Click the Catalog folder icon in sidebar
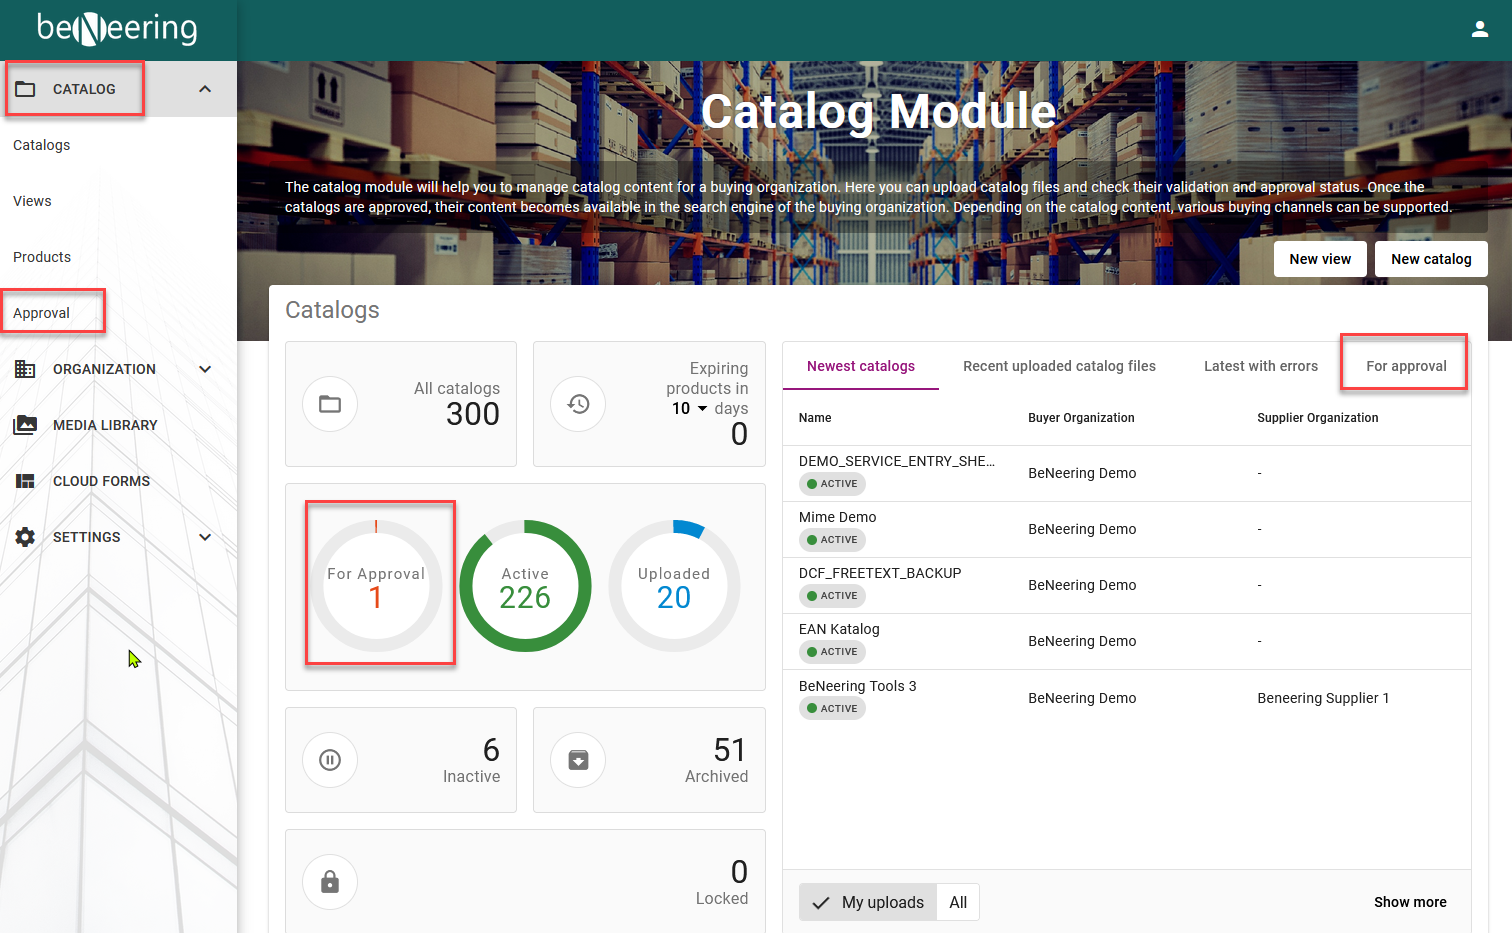This screenshot has height=933, width=1512. click(x=25, y=89)
